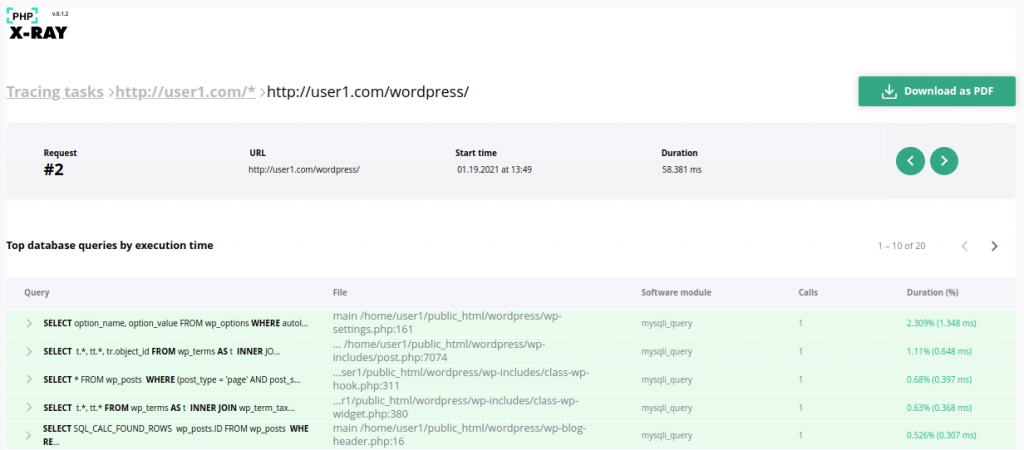Click the URL value http://user1.com/wordpress/ in summary

[304, 170]
